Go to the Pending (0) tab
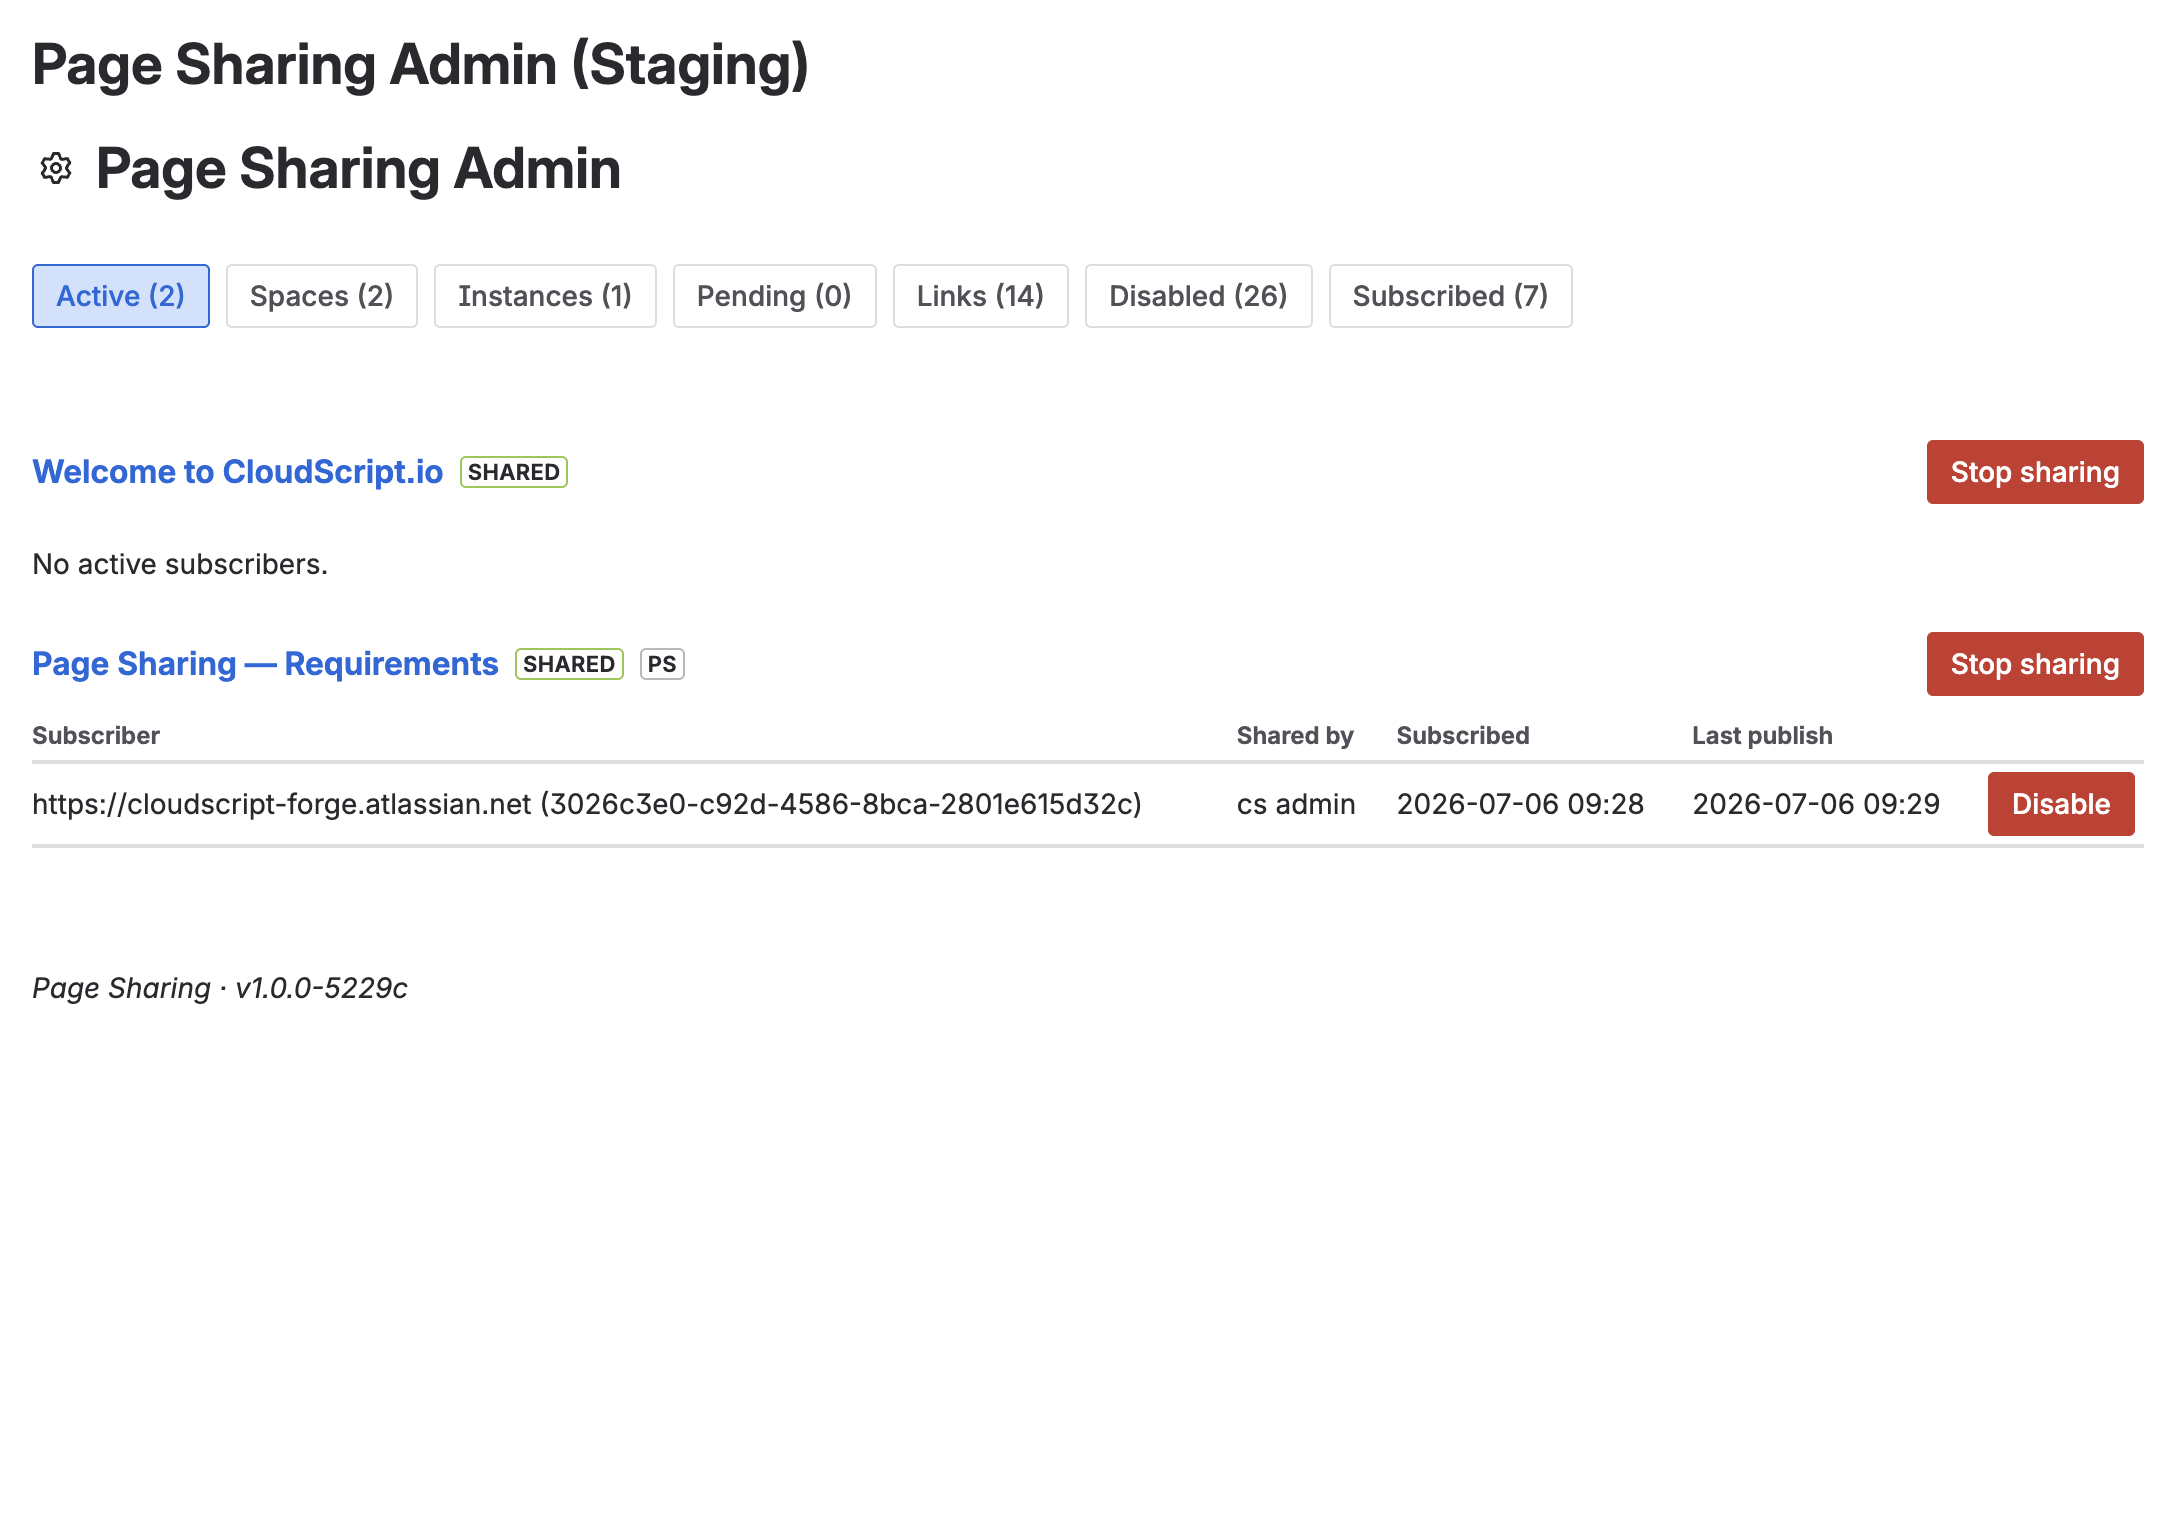Viewport: 2184px width, 1526px height. (775, 296)
